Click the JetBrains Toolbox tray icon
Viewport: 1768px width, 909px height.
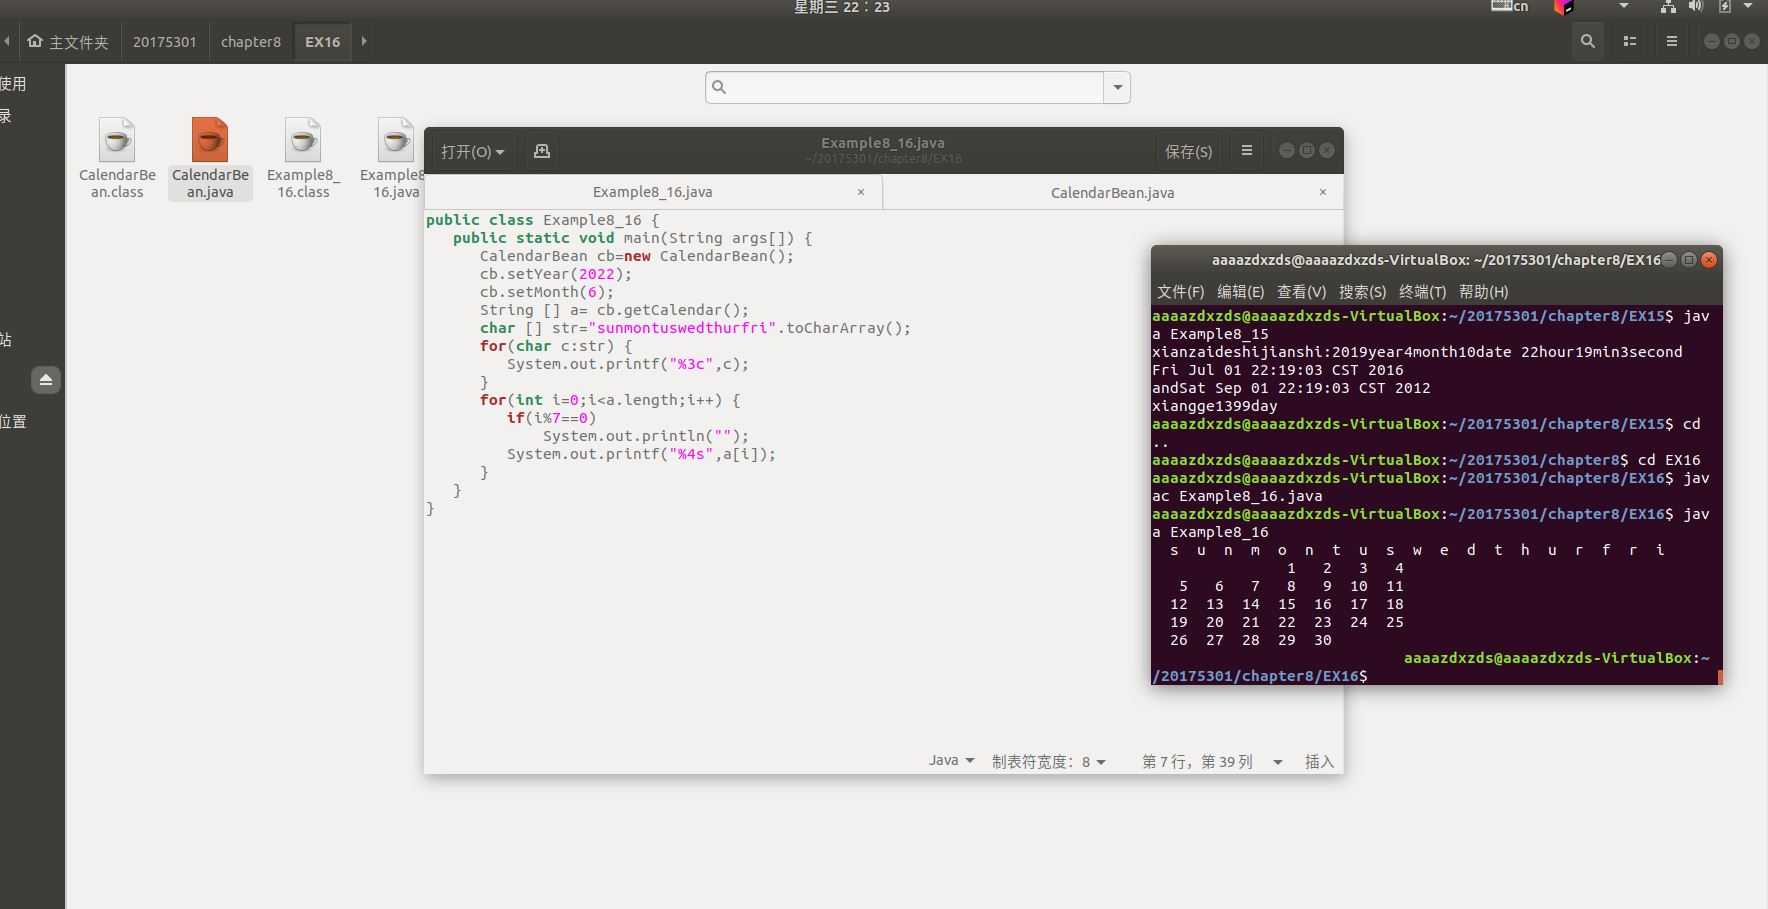click(1564, 7)
